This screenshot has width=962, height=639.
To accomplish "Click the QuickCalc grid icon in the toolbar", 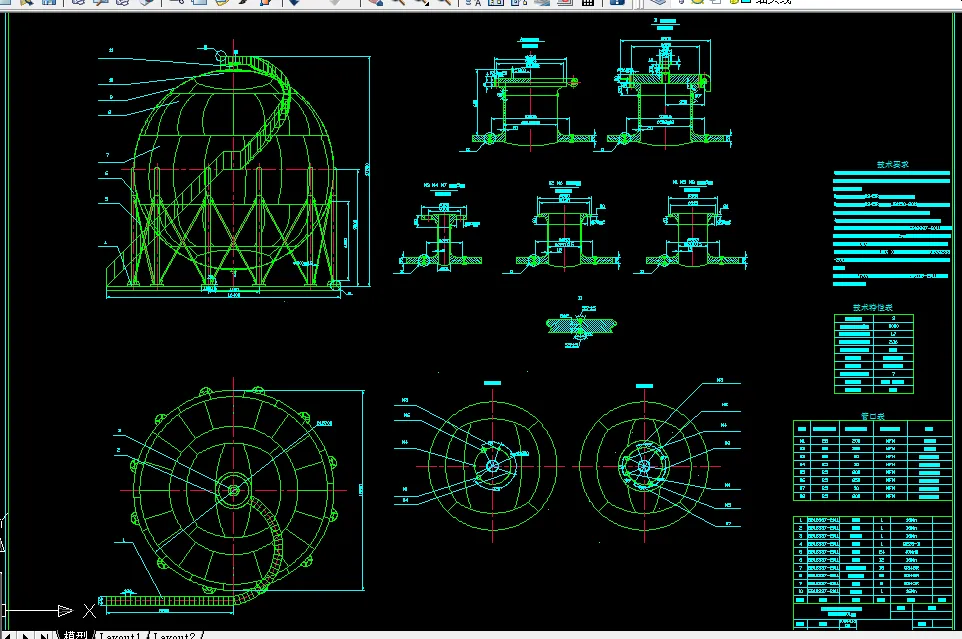I will coord(588,2).
